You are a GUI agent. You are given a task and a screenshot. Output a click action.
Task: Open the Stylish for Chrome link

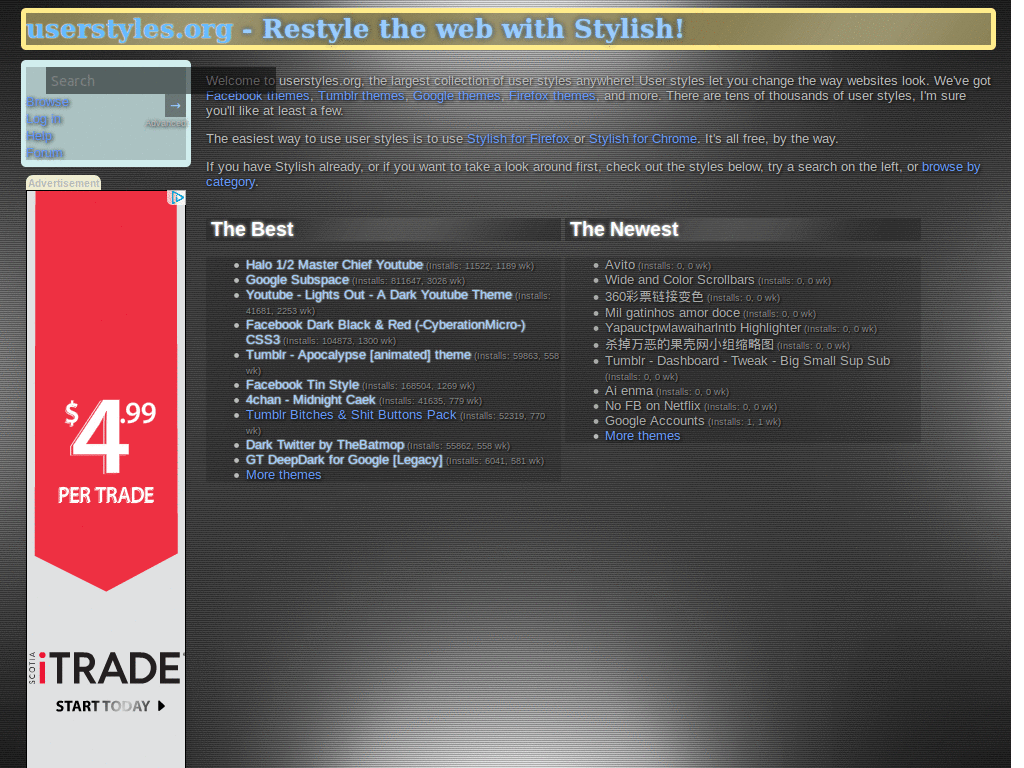[643, 139]
